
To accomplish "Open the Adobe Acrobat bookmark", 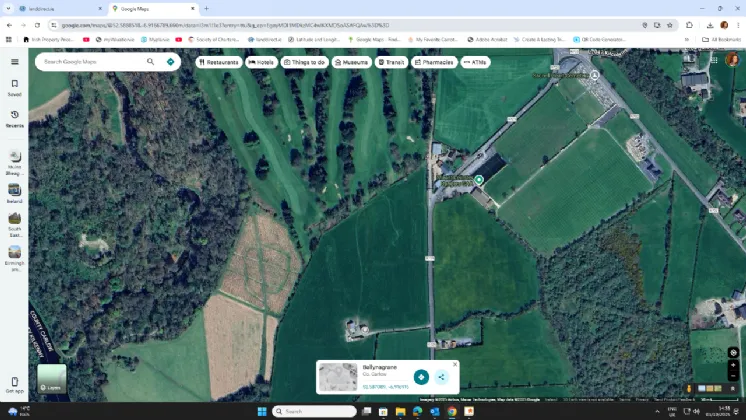I will (487, 39).
